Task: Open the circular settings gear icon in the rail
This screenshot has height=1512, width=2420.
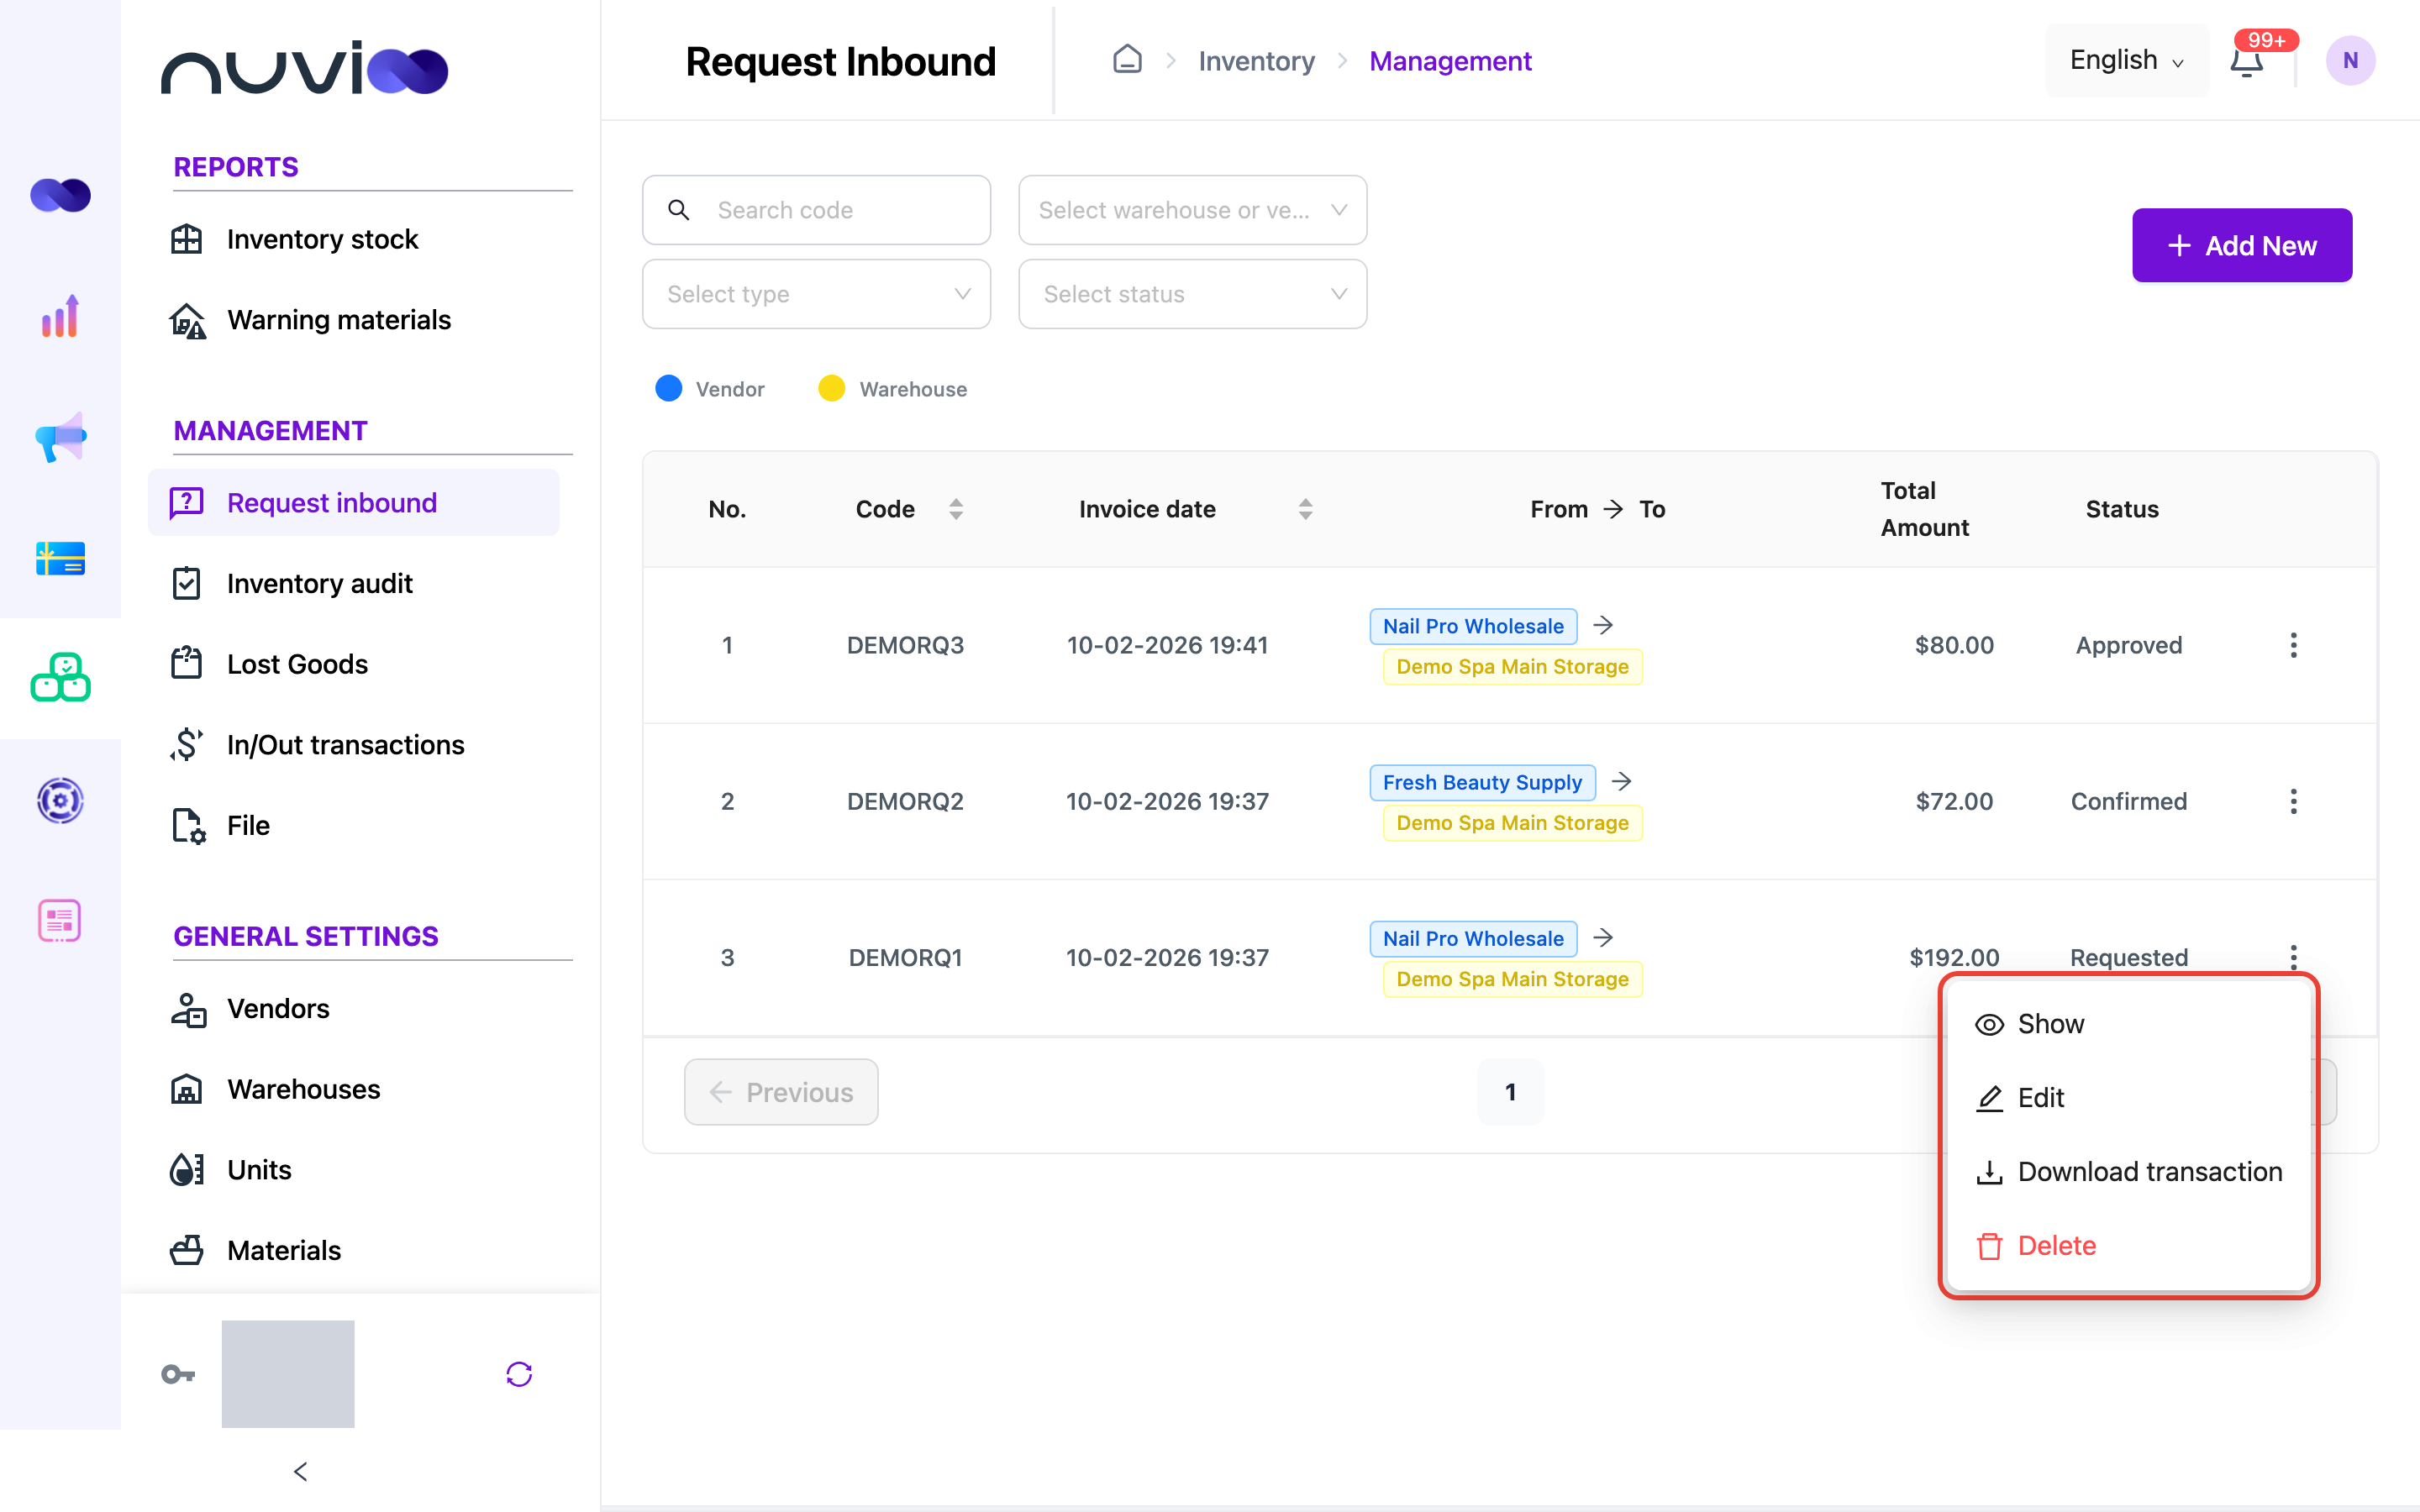Action: coord(60,800)
